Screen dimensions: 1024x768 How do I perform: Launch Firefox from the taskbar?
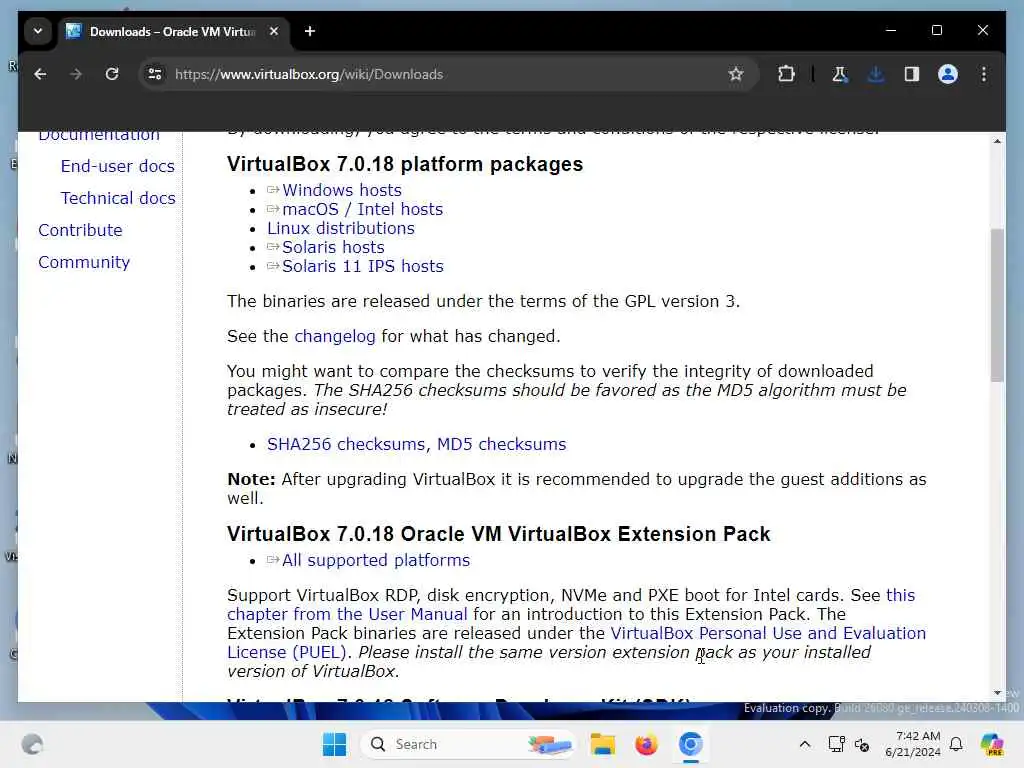(x=647, y=744)
